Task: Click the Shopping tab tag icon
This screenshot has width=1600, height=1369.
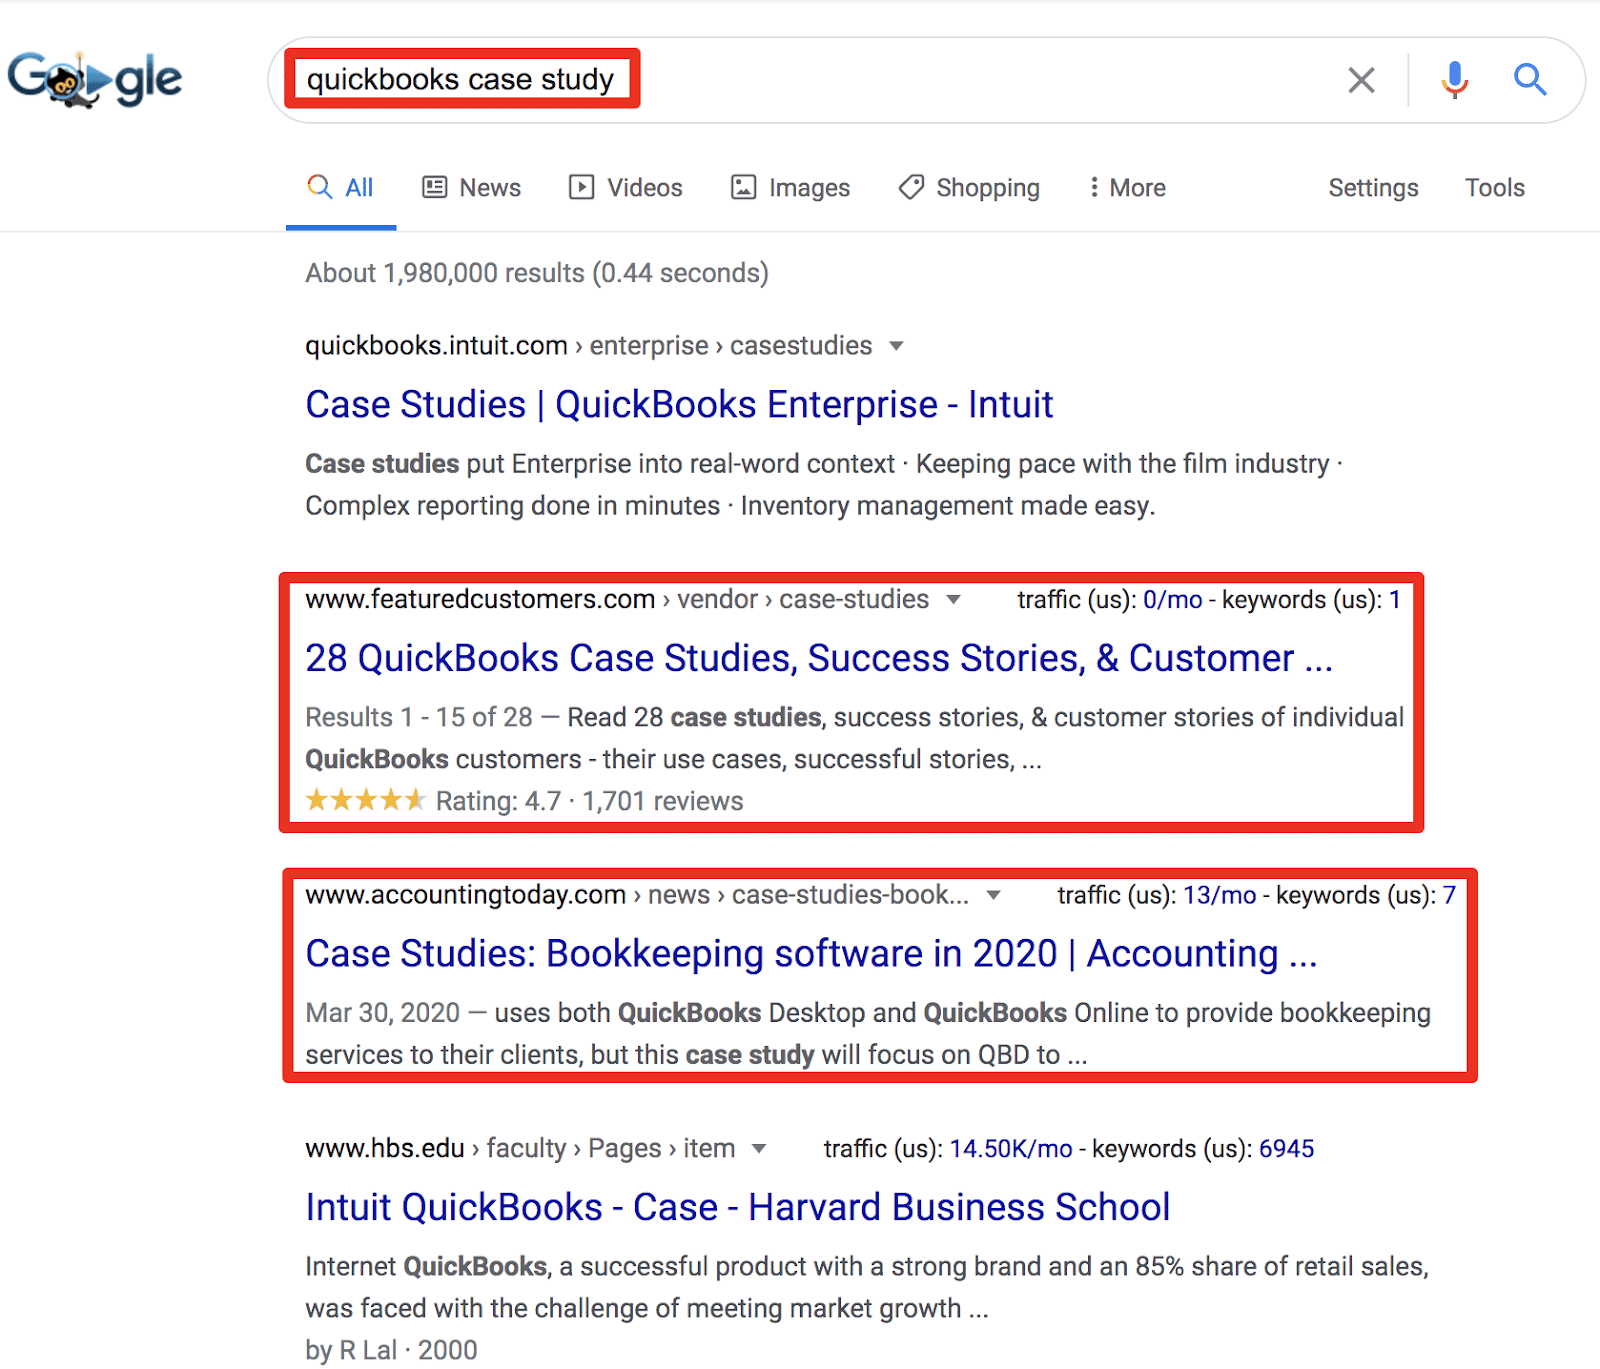Action: (x=911, y=187)
